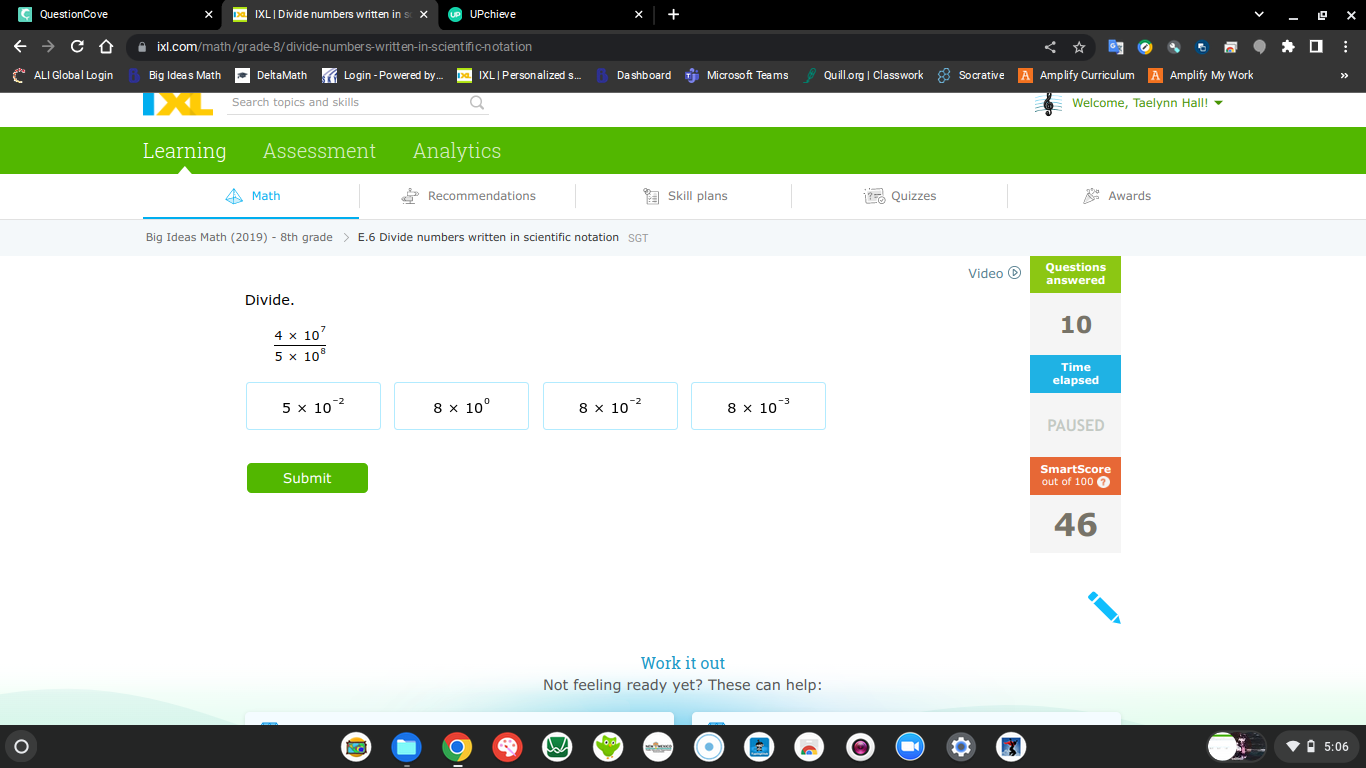Choose the 8 × 10⁻³ answer option

[x=758, y=406]
